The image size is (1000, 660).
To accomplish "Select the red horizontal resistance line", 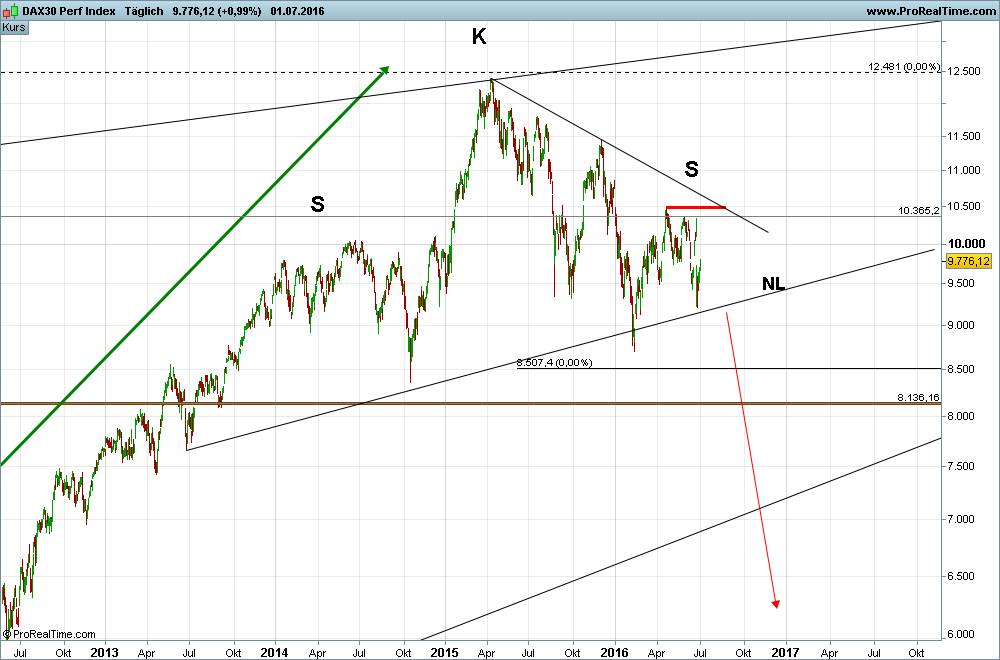I will point(694,207).
